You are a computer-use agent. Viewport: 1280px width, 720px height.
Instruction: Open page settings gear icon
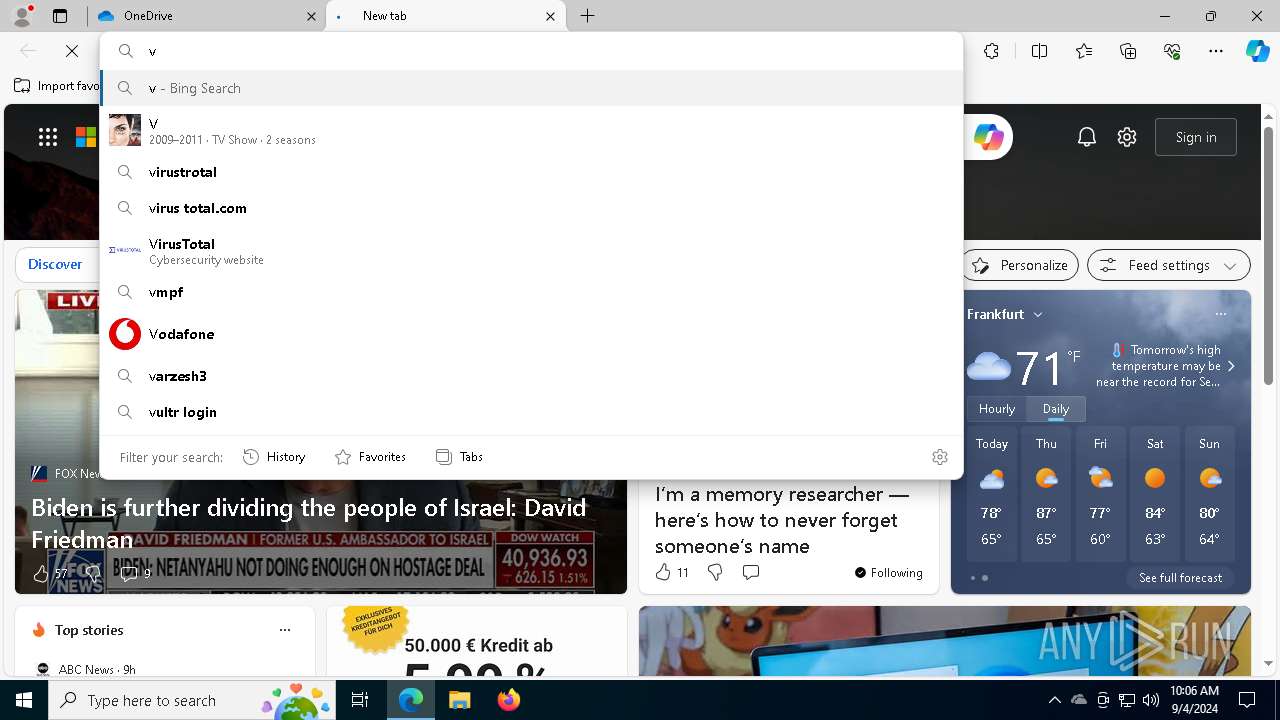click(1127, 137)
